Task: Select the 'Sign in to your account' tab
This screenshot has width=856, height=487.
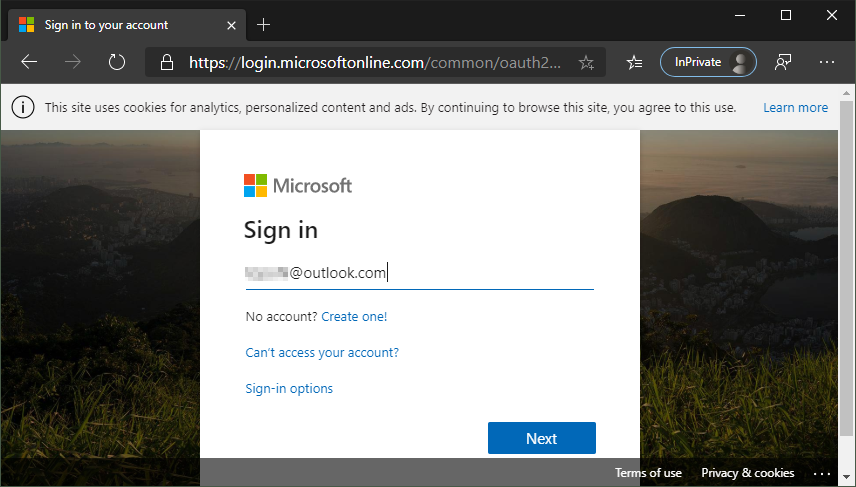Action: point(127,25)
